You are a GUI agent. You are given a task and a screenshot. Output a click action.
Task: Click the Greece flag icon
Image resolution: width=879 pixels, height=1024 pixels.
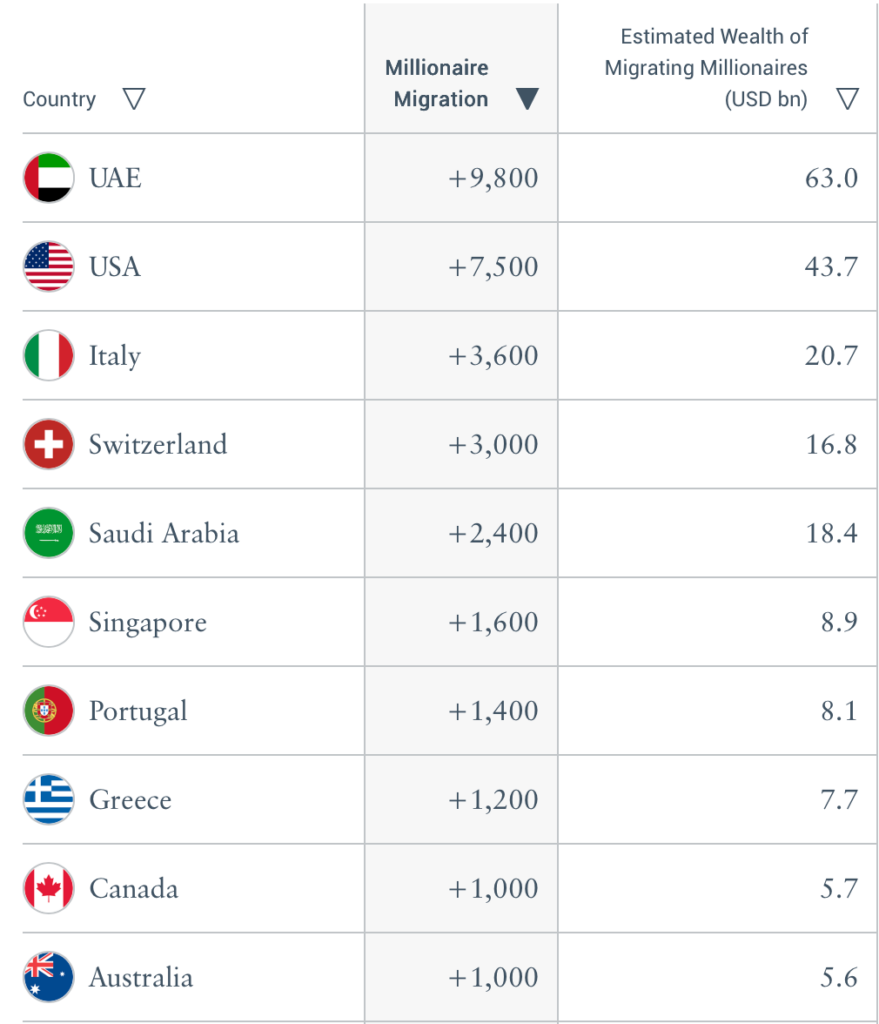coord(48,800)
